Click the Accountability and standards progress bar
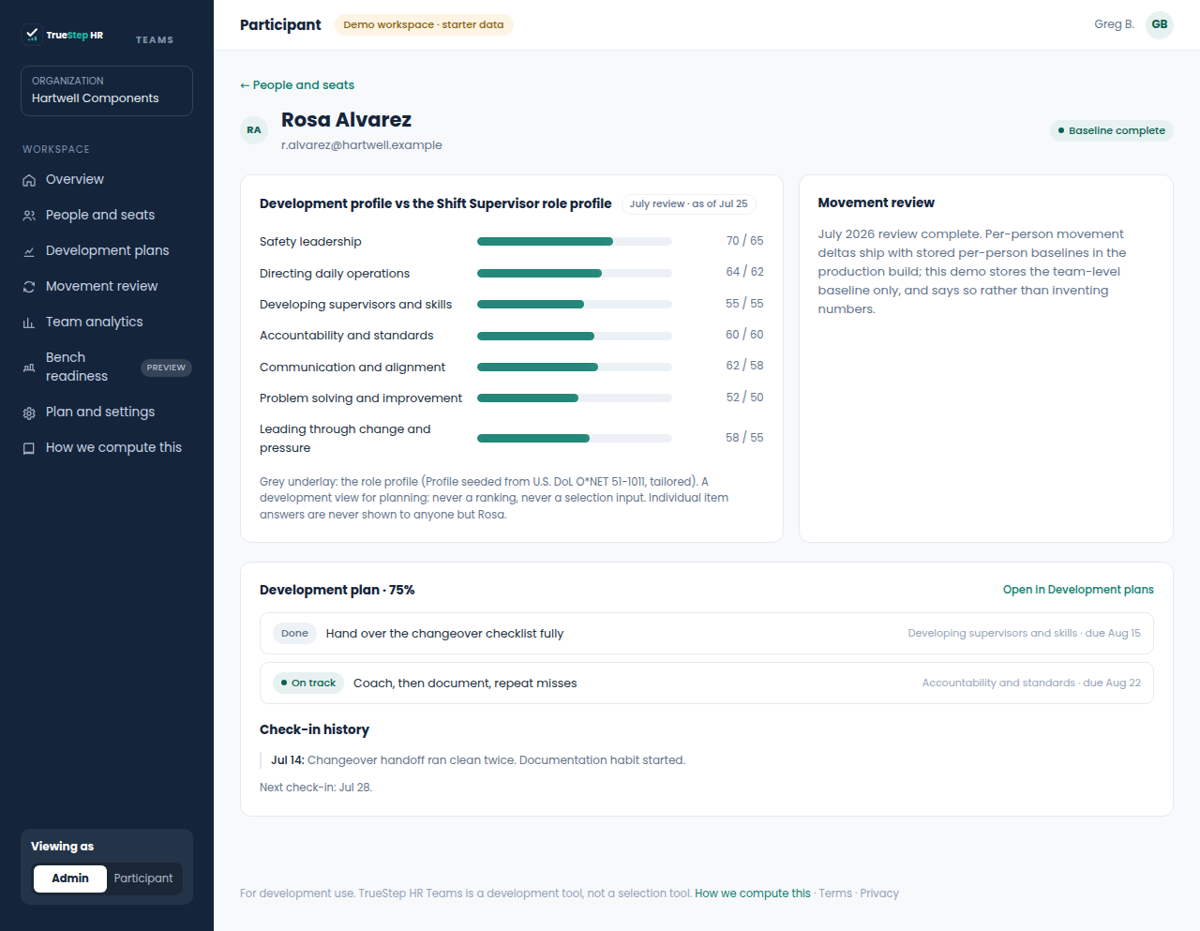Image resolution: width=1200 pixels, height=931 pixels. point(574,336)
